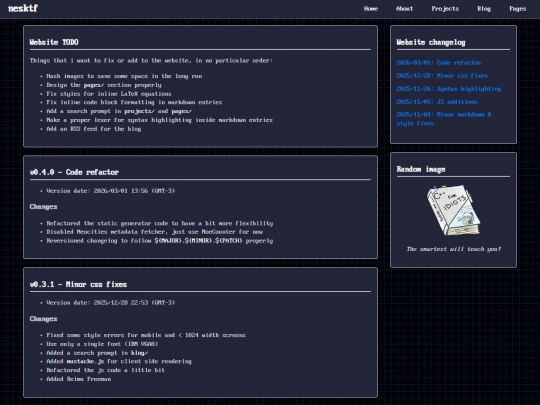Click the v0.4.0 - Code refactor heading
Screen dimensions: 540x405
point(74,172)
